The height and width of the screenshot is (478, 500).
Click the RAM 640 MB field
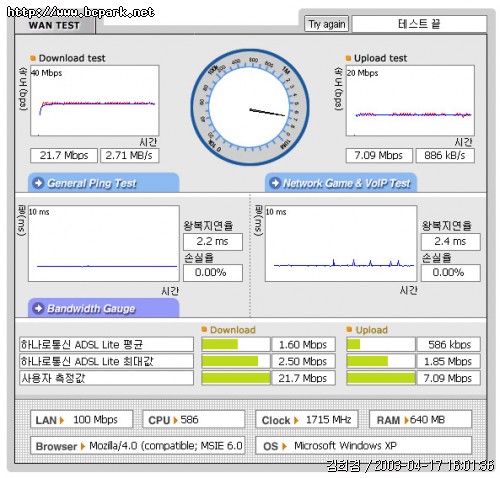tap(421, 419)
